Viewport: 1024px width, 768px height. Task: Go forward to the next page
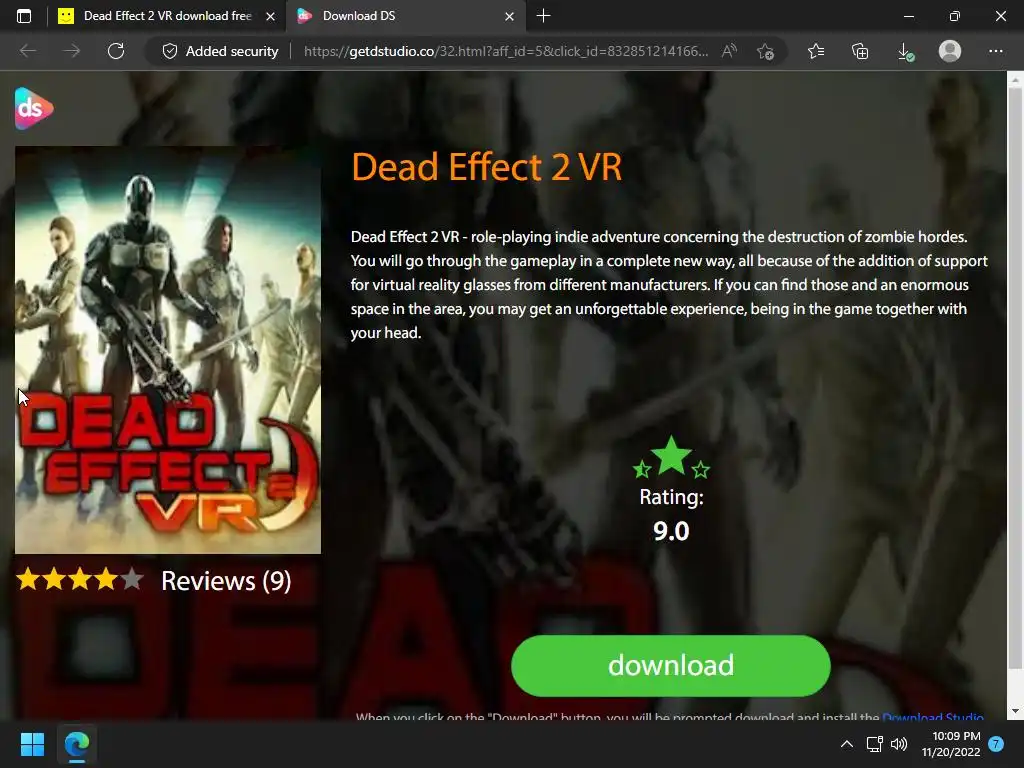71,51
